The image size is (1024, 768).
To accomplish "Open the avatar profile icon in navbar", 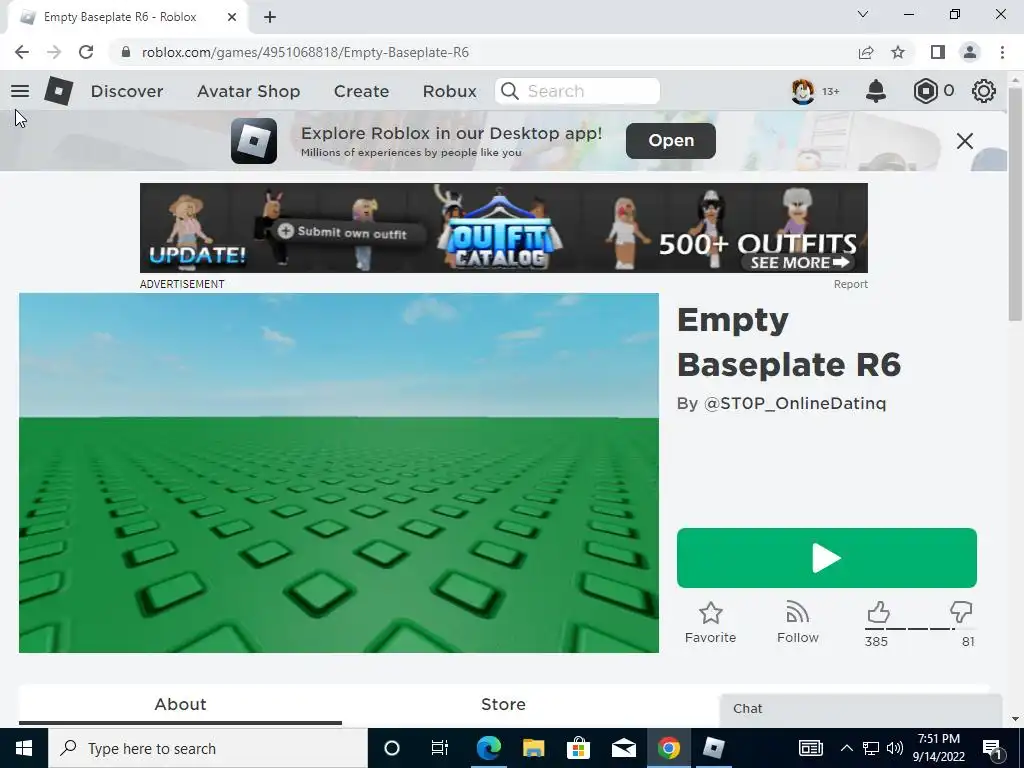I will [x=803, y=91].
